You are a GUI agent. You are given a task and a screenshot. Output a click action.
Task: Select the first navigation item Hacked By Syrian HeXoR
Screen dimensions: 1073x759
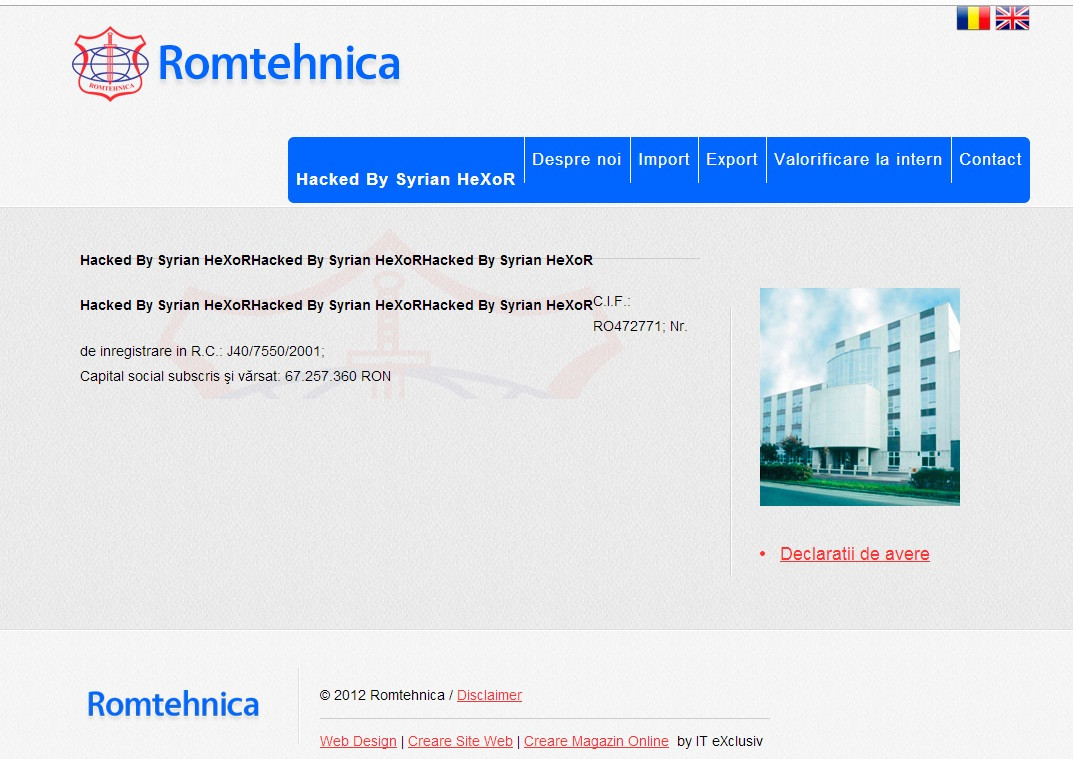pyautogui.click(x=405, y=180)
